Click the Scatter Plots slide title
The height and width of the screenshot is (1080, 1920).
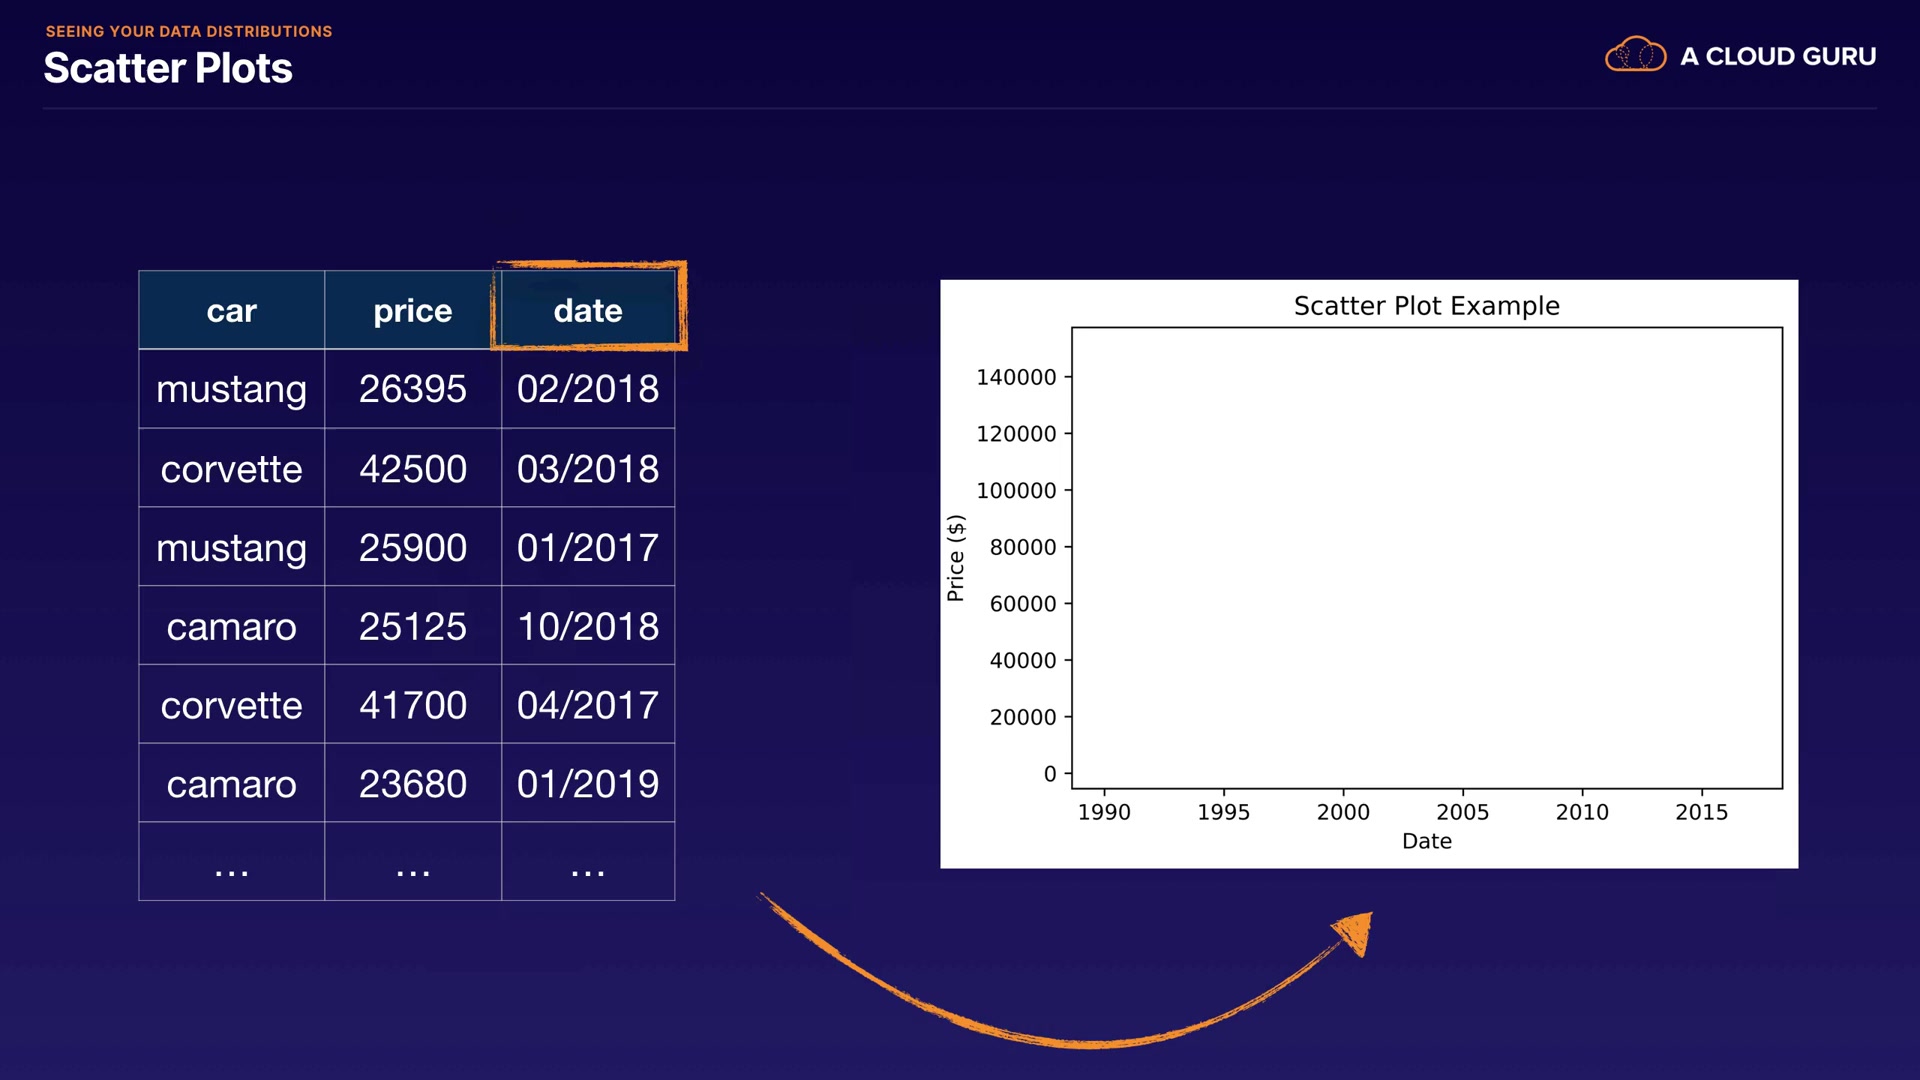pyautogui.click(x=168, y=68)
